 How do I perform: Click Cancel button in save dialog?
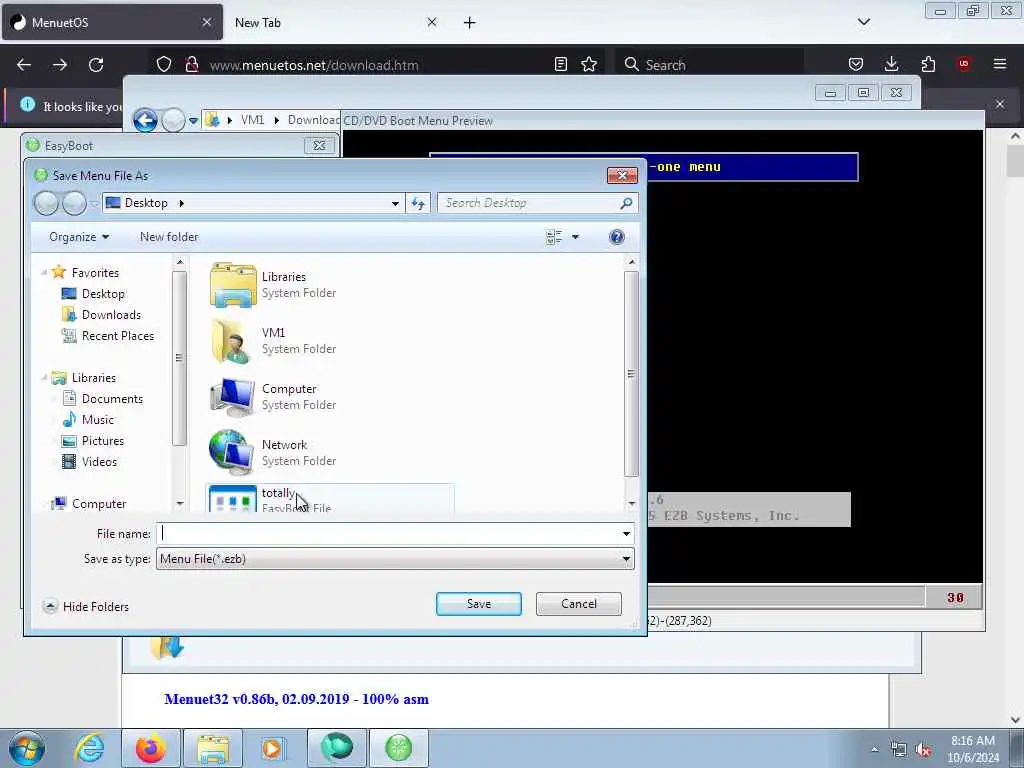579,603
